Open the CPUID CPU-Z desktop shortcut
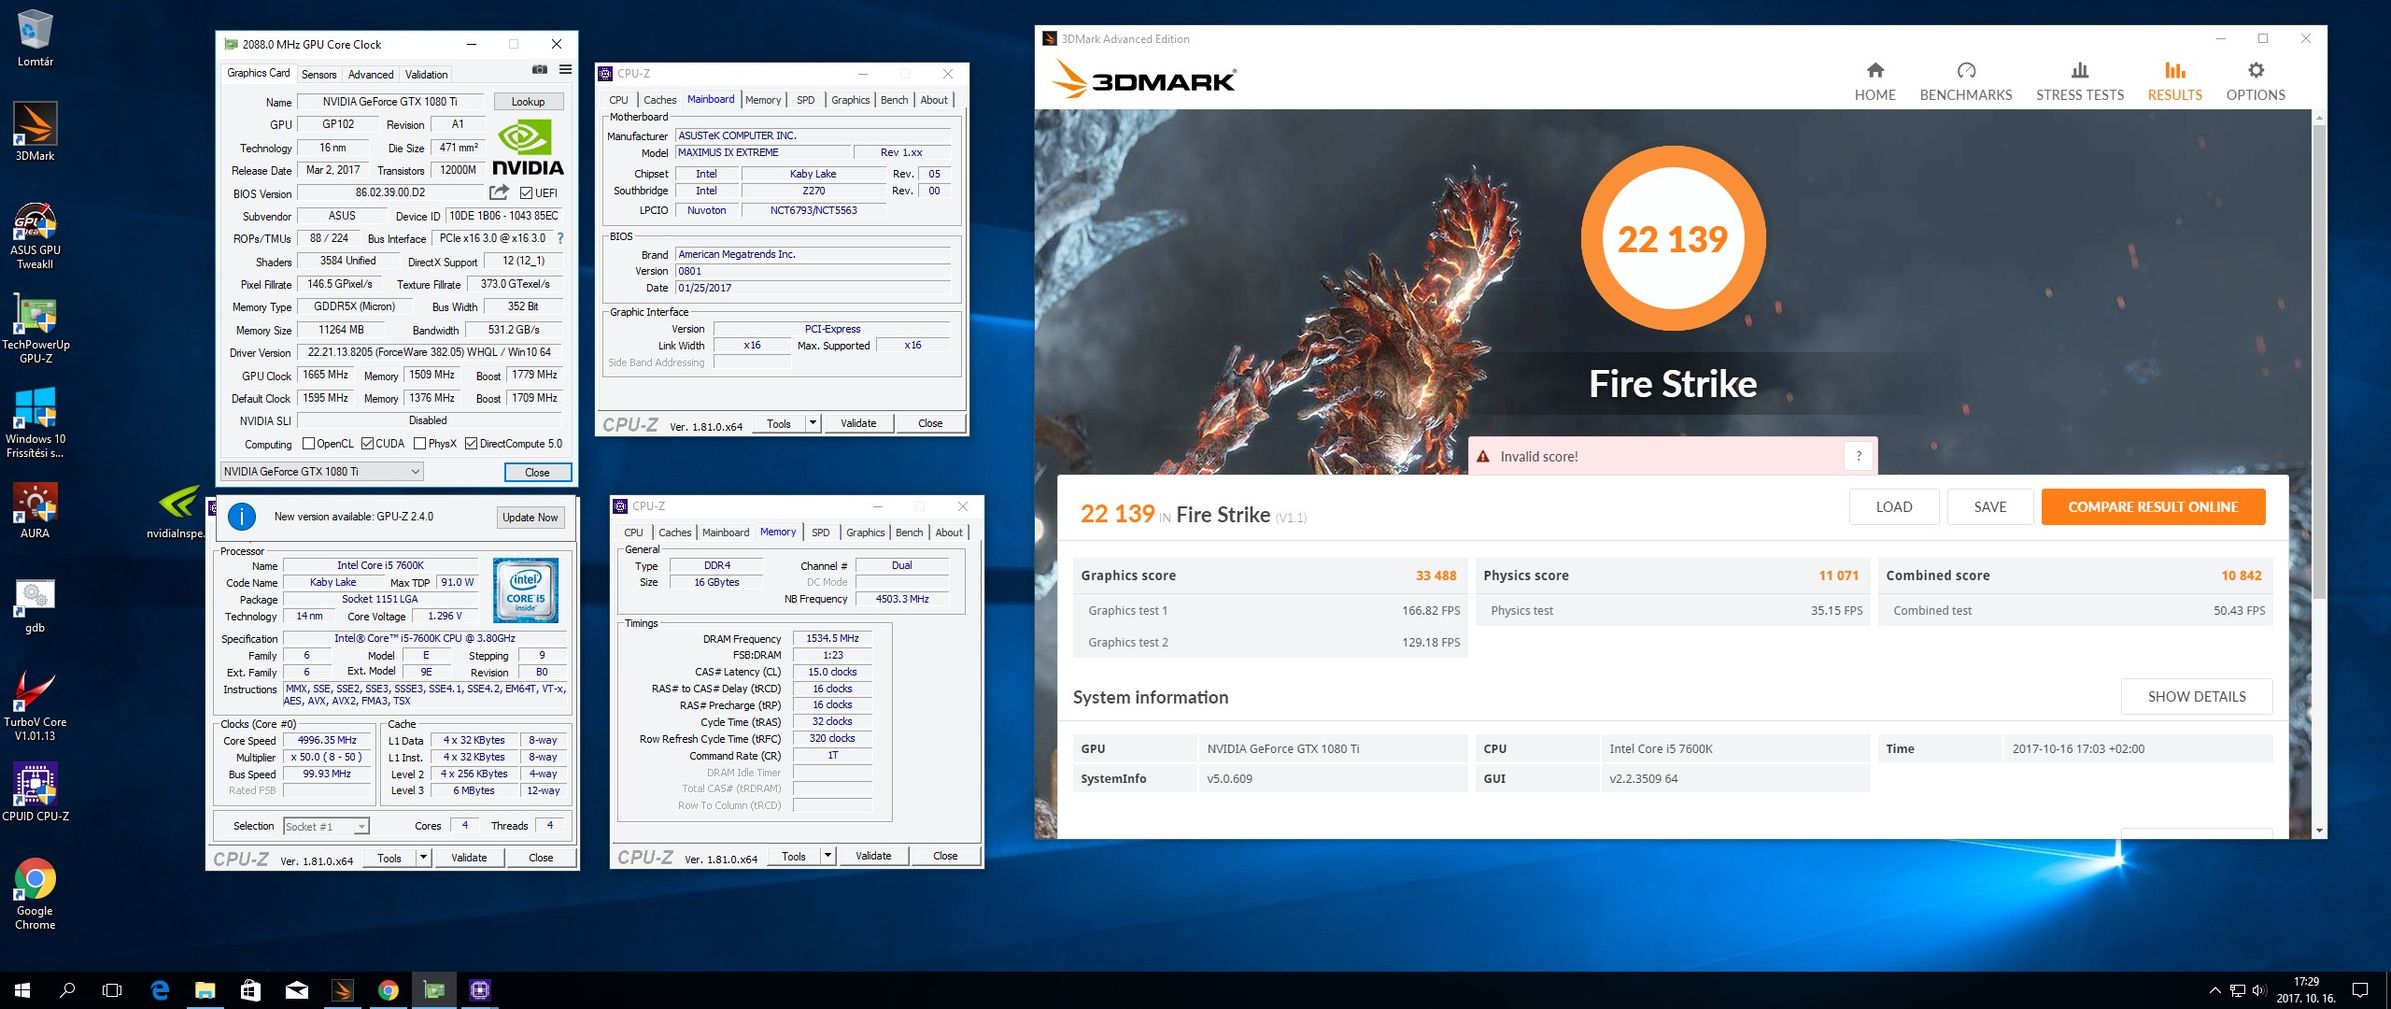This screenshot has height=1009, width=2391. [x=35, y=792]
